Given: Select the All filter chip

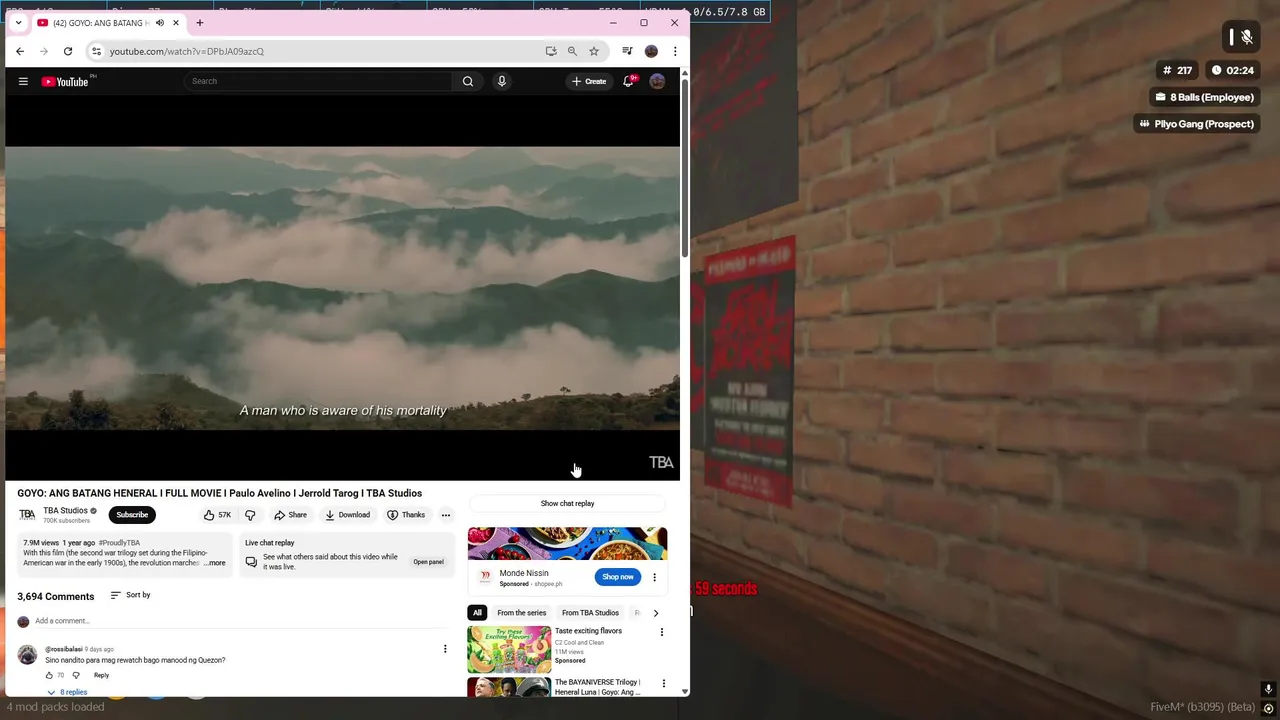Looking at the screenshot, I should [477, 613].
